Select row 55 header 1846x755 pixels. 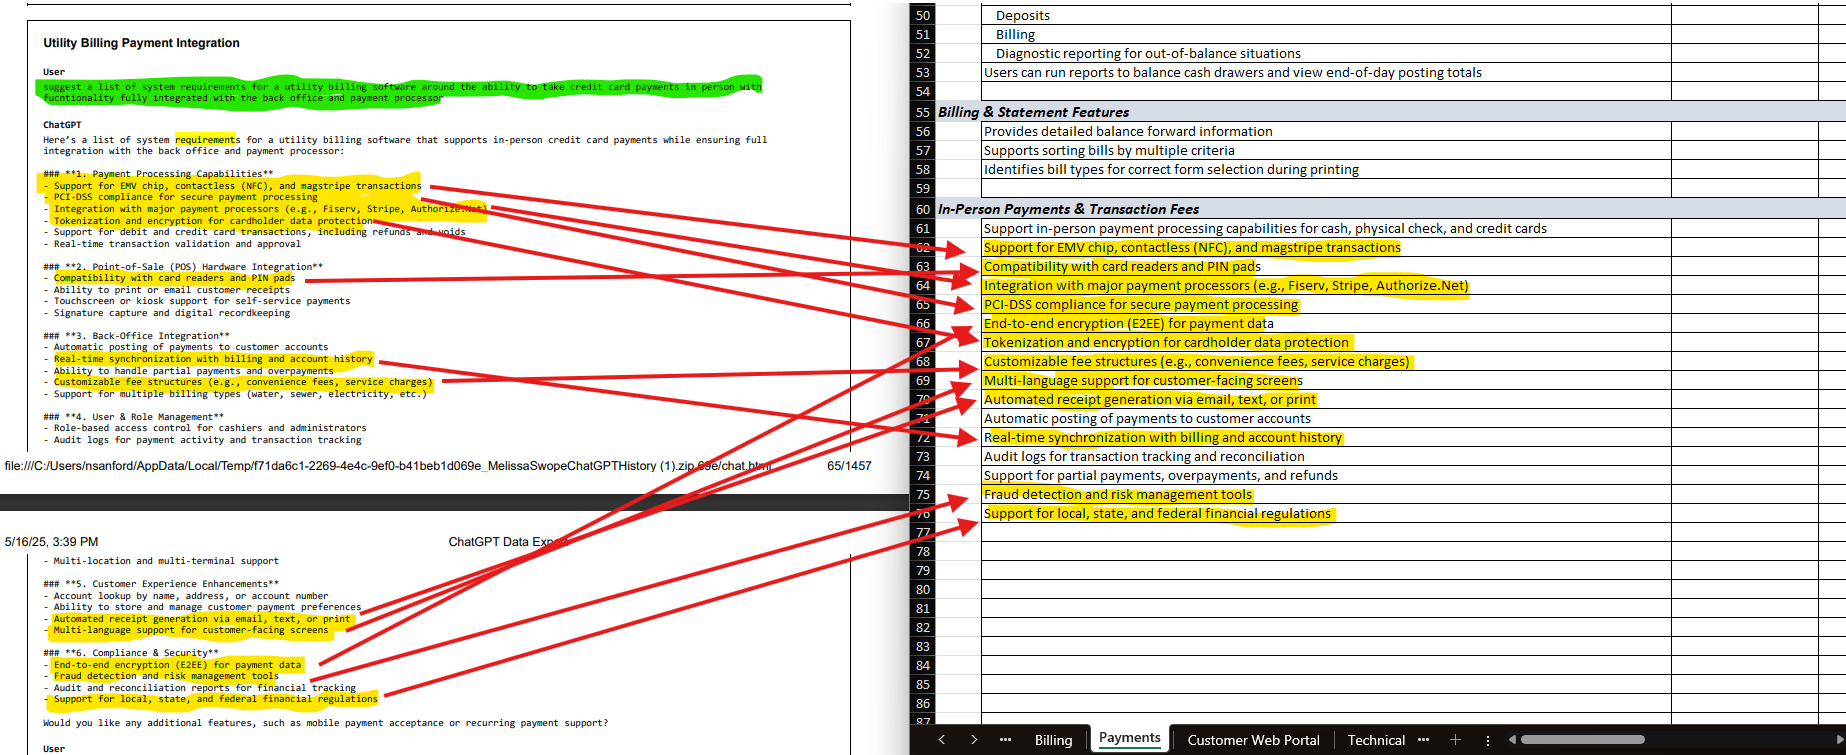tap(922, 112)
